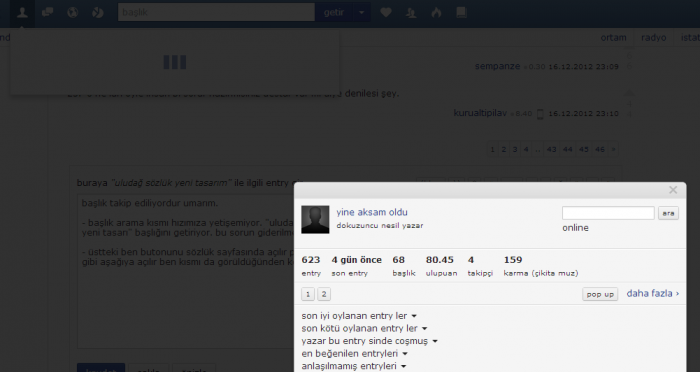Click the pie chart stats icon

coord(98,13)
